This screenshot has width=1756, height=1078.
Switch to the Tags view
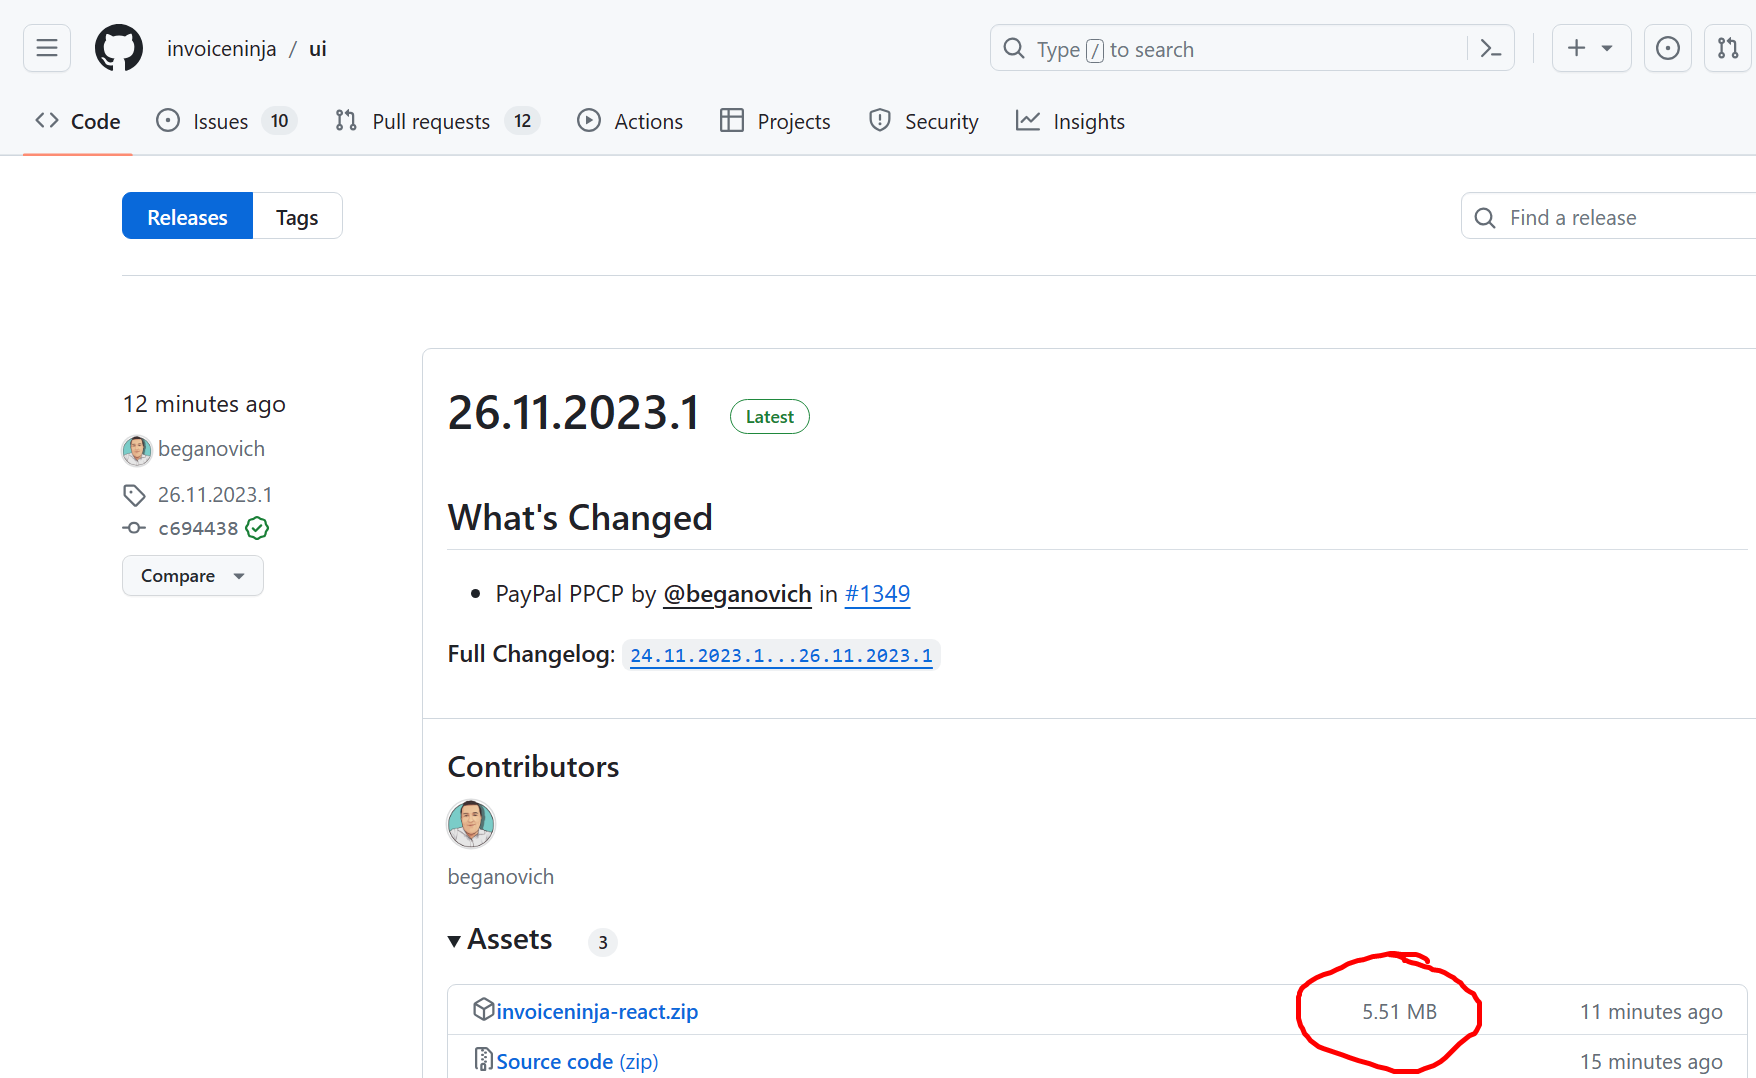point(297,216)
